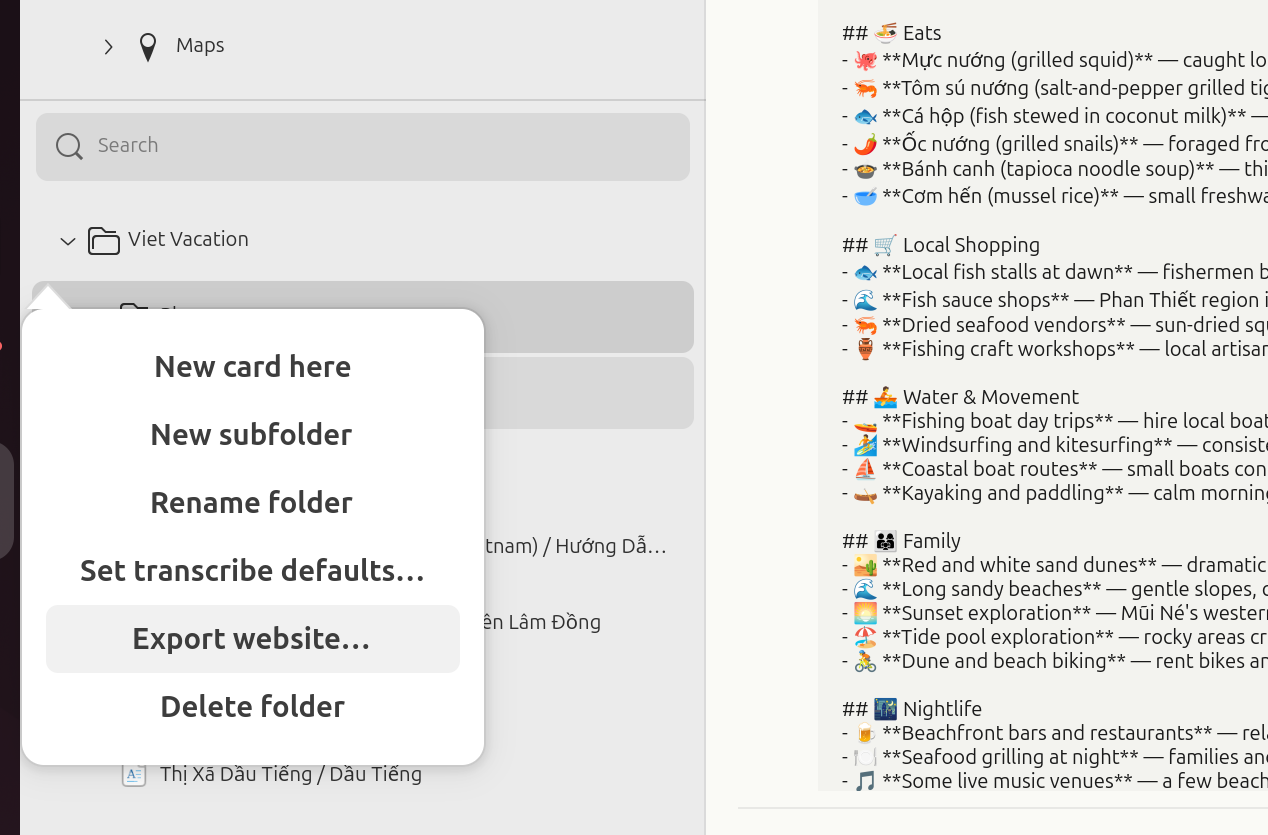Click the Coastal boat routes line

[x=1054, y=469]
